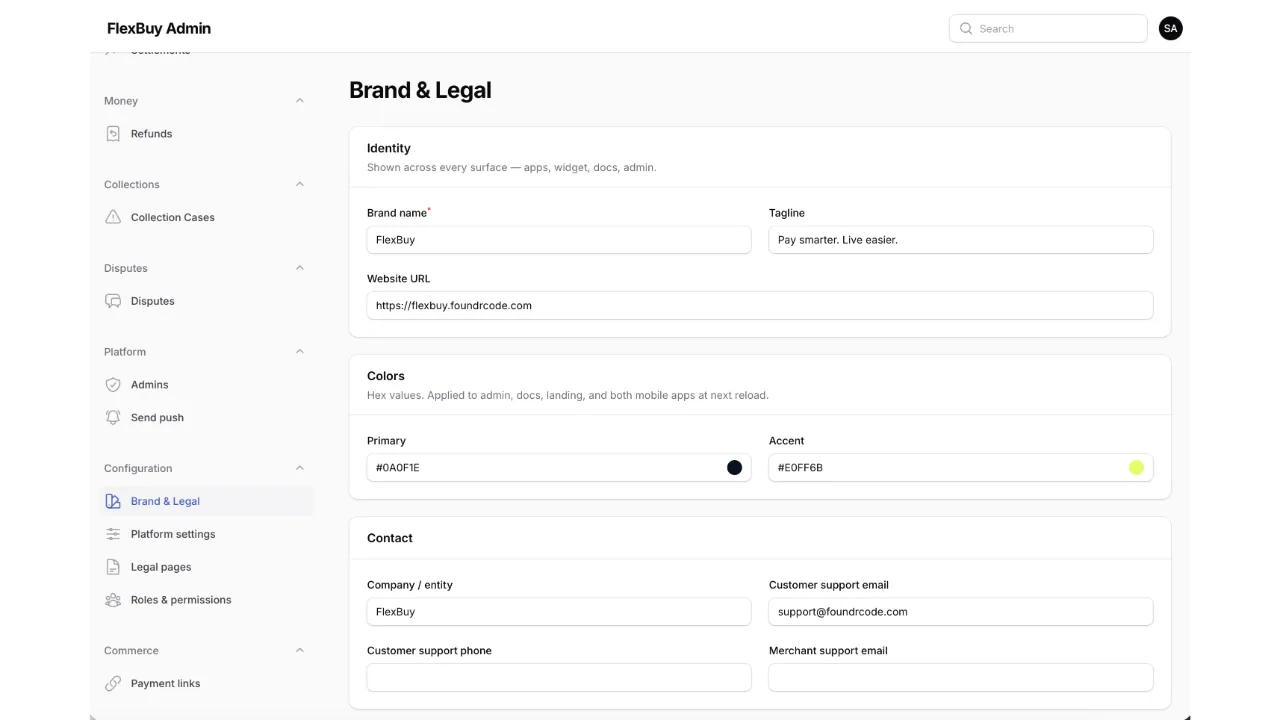Edit the Customer support email field
Image resolution: width=1280 pixels, height=720 pixels.
click(x=961, y=612)
